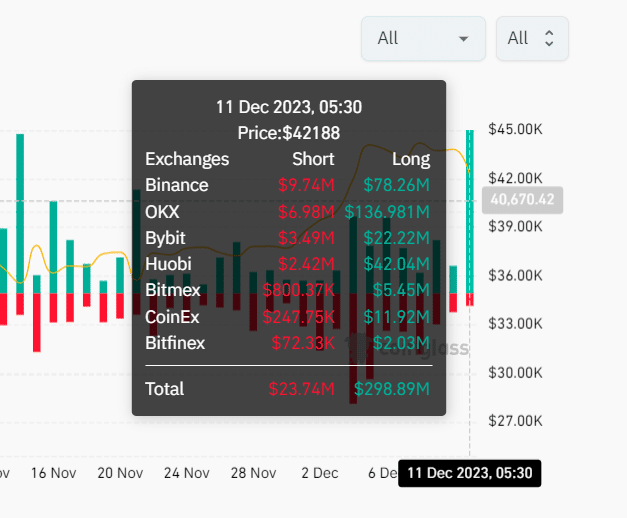Image resolution: width=627 pixels, height=518 pixels.
Task: Click the tallest green bar near 14 Nov
Action: [20, 214]
